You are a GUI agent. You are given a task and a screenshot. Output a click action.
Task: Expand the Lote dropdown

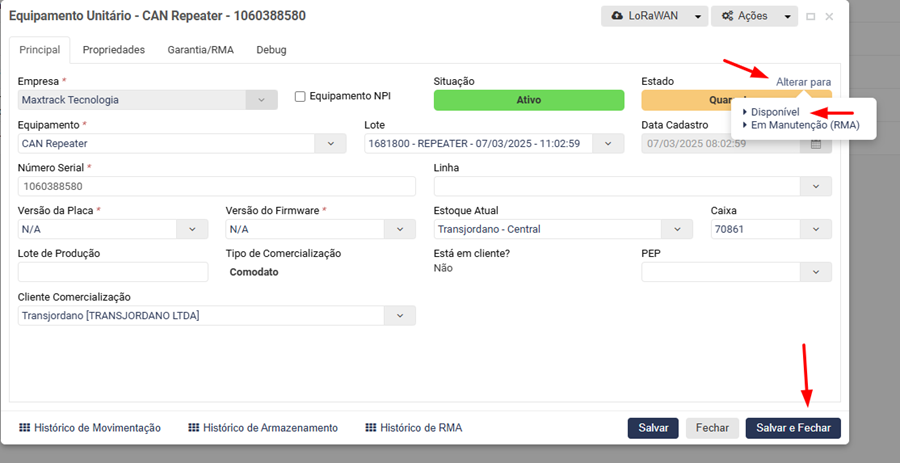609,144
